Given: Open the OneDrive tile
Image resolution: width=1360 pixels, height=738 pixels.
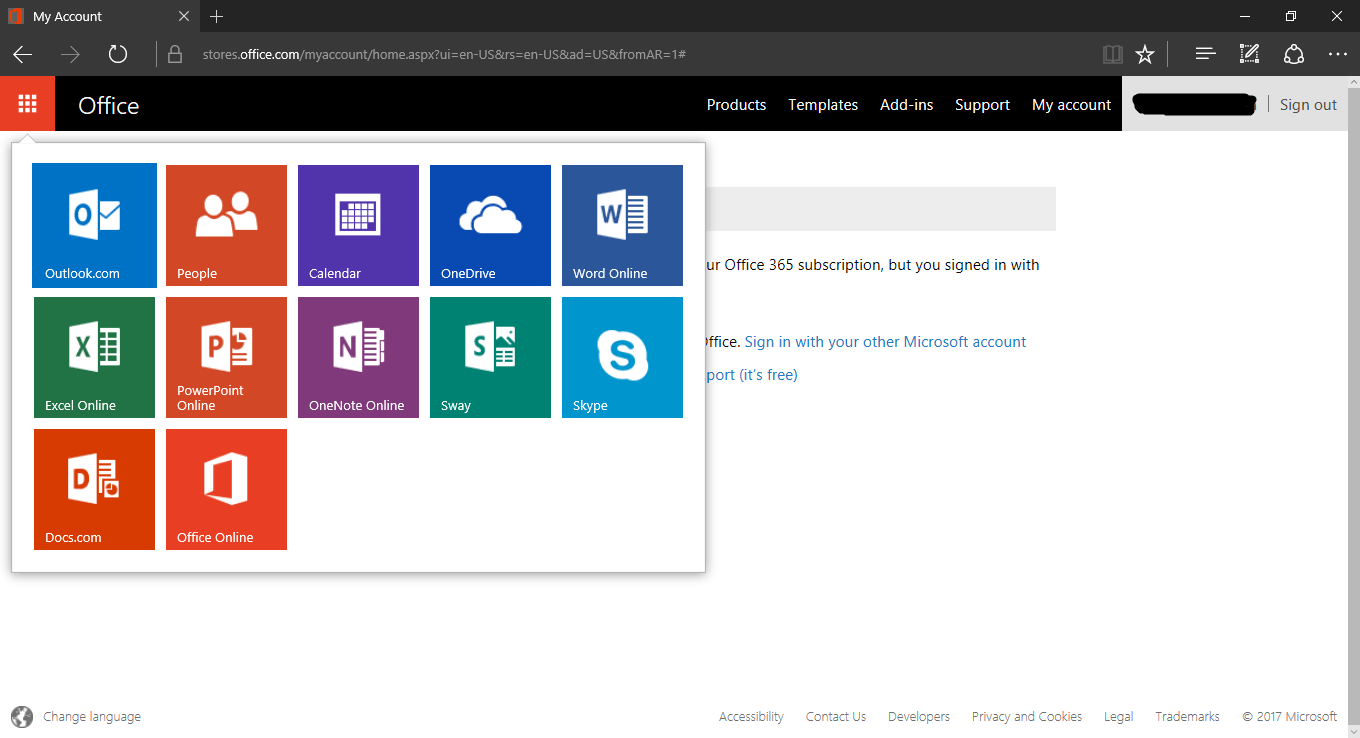Looking at the screenshot, I should click(x=490, y=225).
